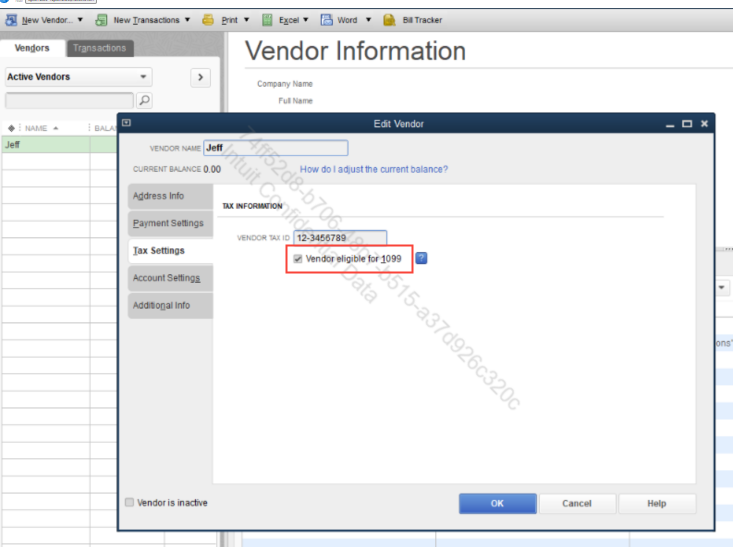Open the Active Vendors filter dropdown
The image size is (736, 547).
[78, 77]
